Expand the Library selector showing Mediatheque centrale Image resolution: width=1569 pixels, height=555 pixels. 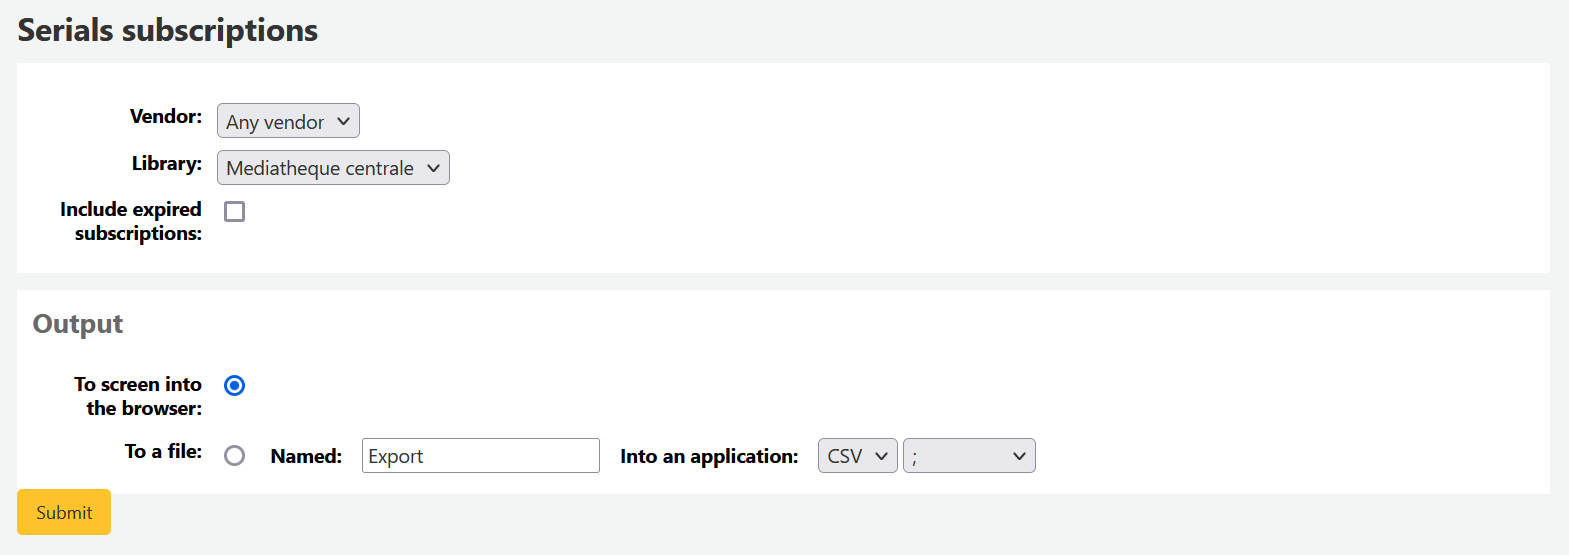coord(332,168)
